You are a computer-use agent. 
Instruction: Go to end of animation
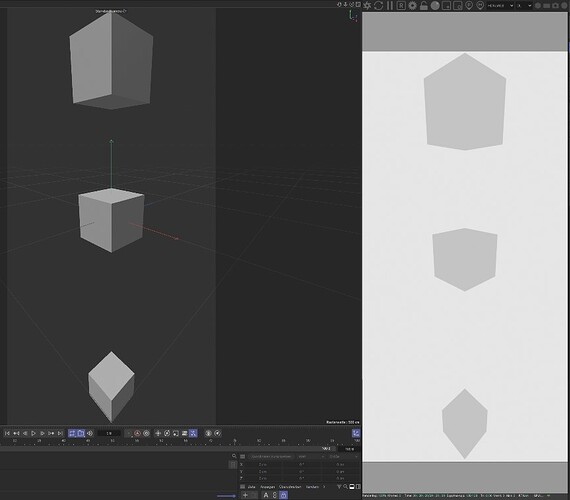(60, 433)
